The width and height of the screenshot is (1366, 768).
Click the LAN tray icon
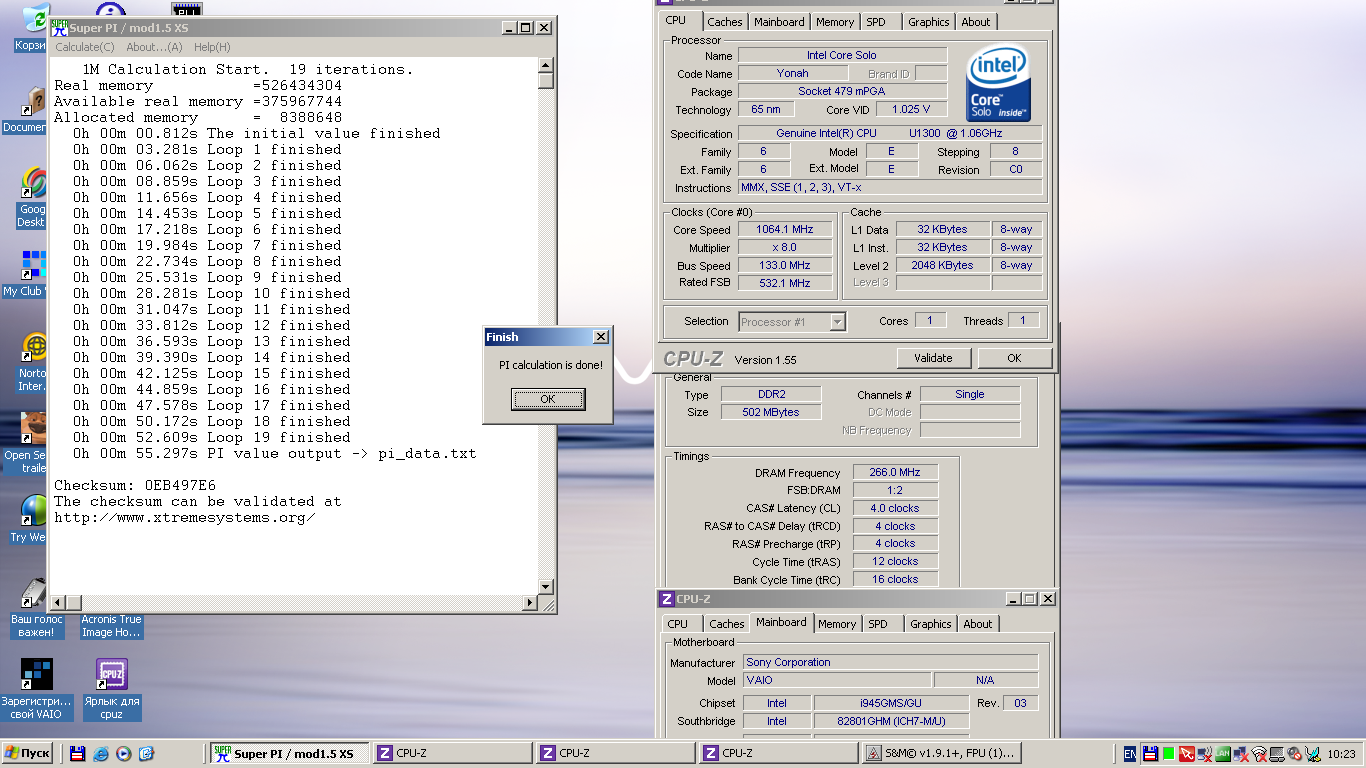pyautogui.click(x=1223, y=753)
